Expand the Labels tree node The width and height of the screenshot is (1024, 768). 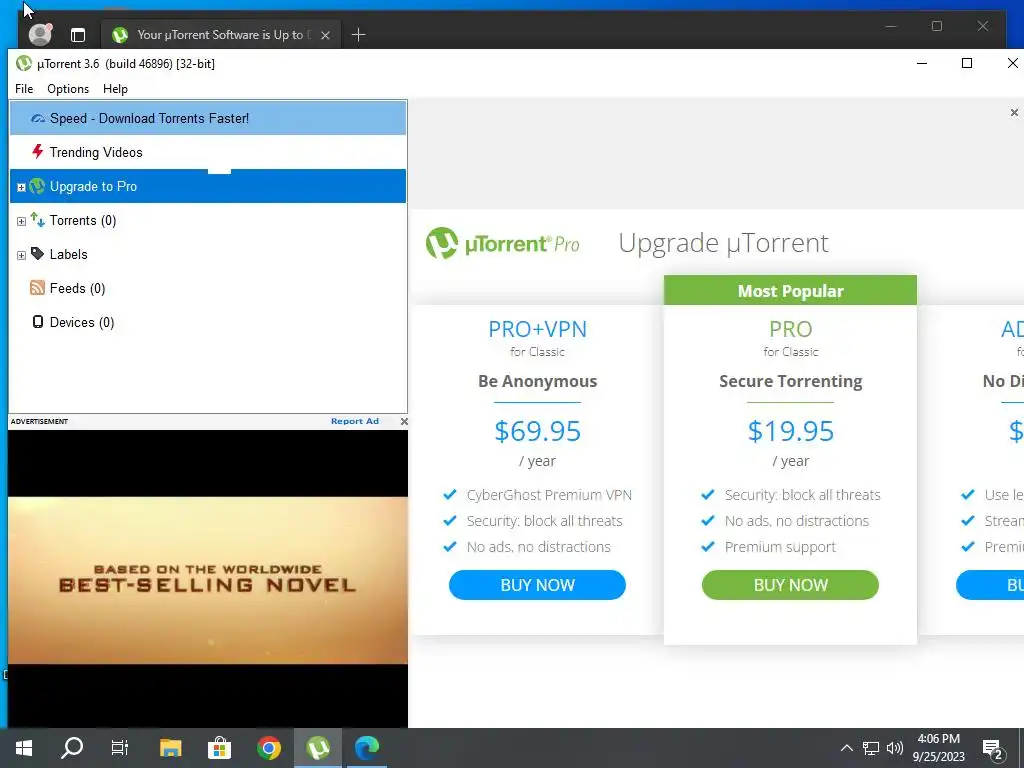(x=21, y=255)
